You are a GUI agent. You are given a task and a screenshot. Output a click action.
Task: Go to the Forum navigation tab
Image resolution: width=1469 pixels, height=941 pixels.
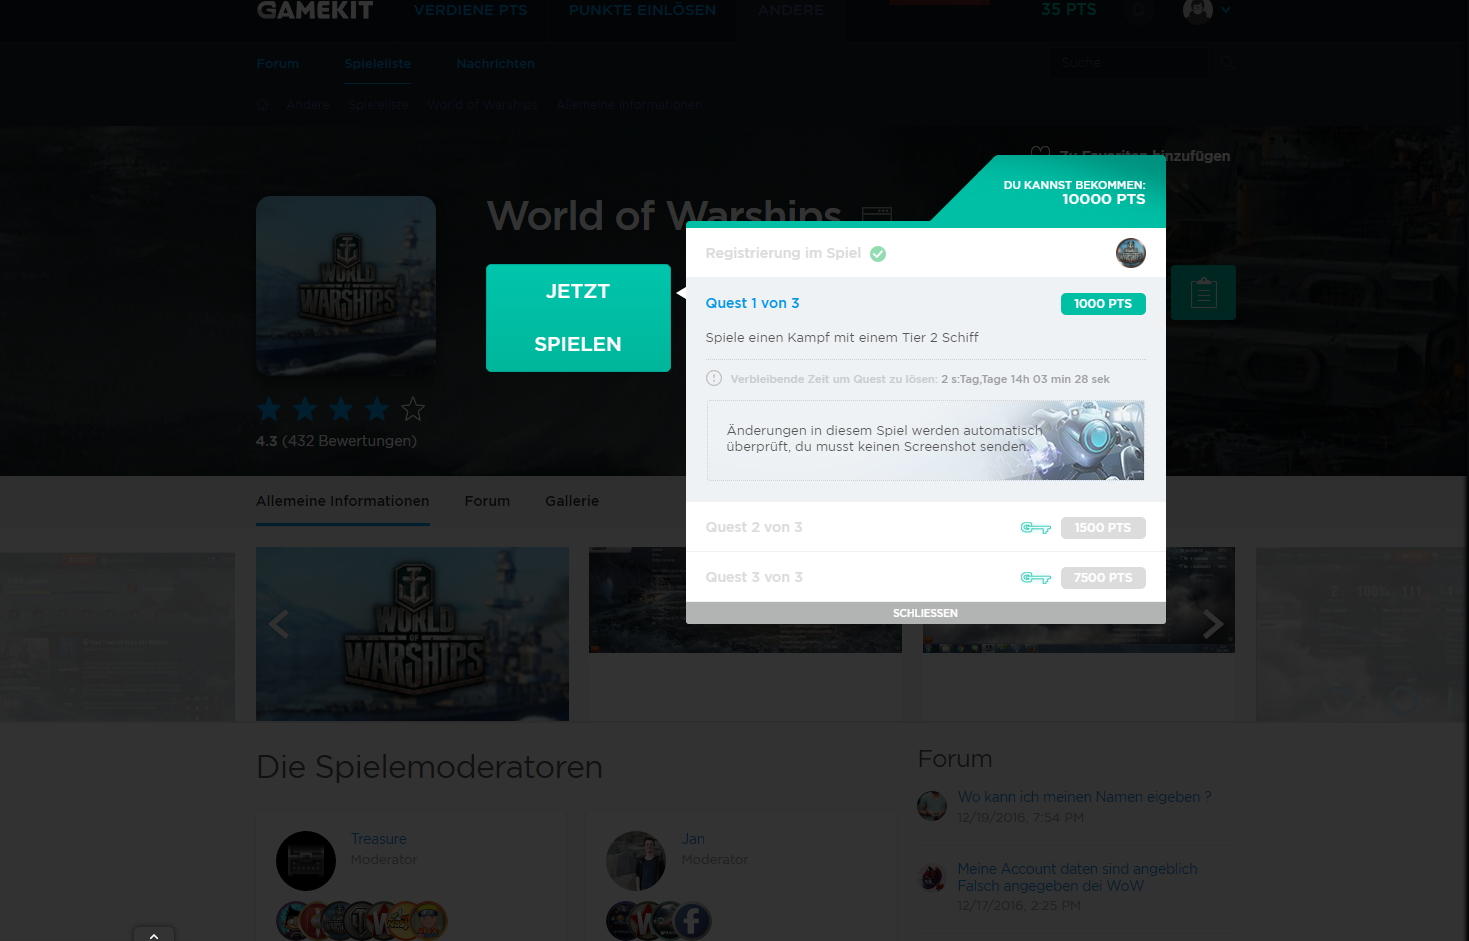pyautogui.click(x=278, y=63)
